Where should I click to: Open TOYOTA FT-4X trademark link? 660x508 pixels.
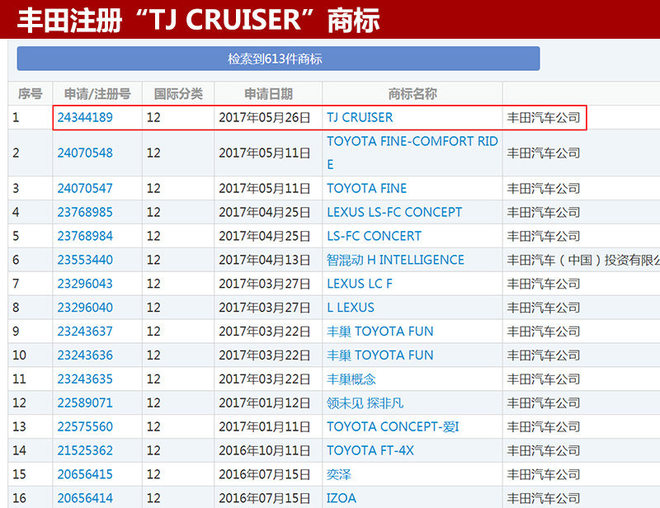(370, 451)
